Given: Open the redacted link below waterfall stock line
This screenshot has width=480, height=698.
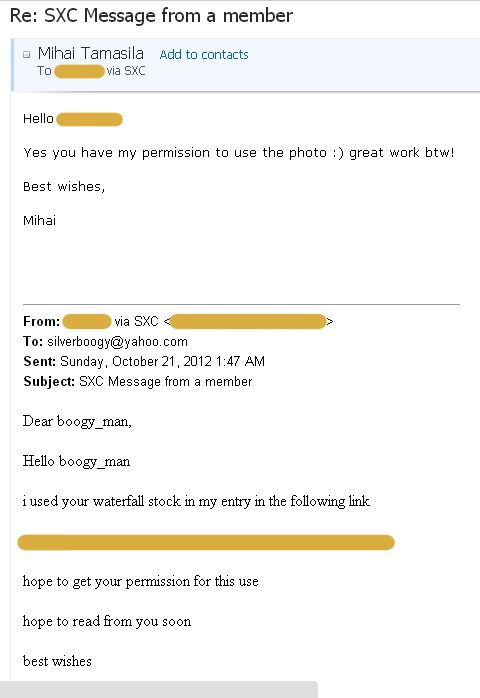Looking at the screenshot, I should click(206, 543).
